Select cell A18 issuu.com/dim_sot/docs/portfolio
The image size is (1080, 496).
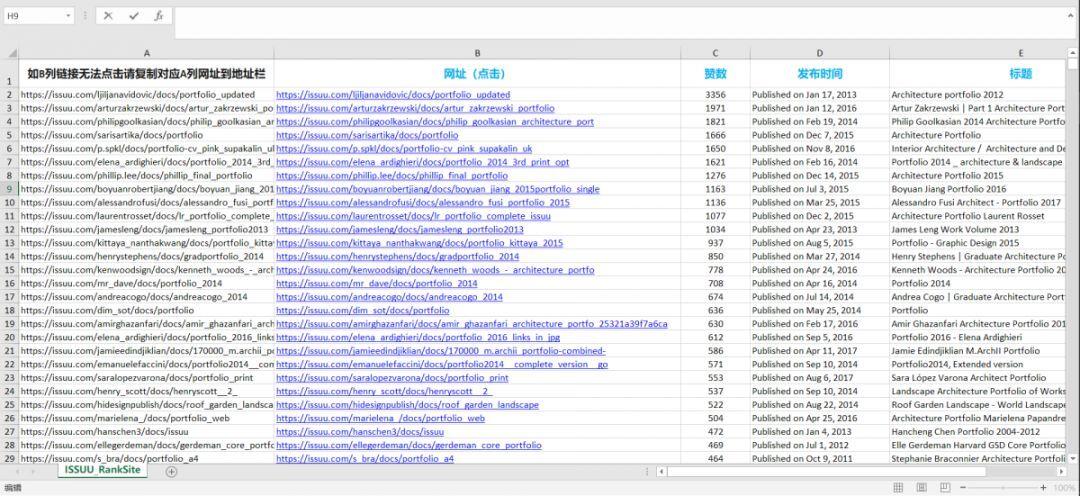coord(146,310)
